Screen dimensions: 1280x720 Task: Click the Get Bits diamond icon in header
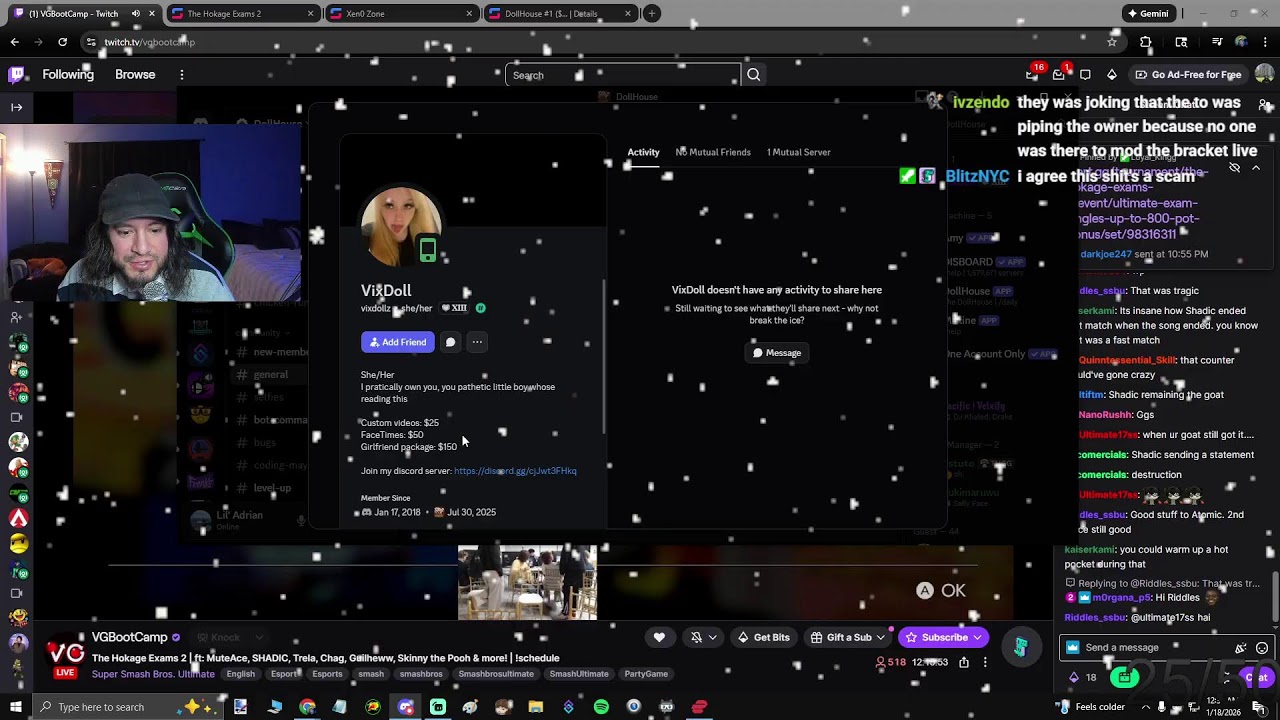1112,75
